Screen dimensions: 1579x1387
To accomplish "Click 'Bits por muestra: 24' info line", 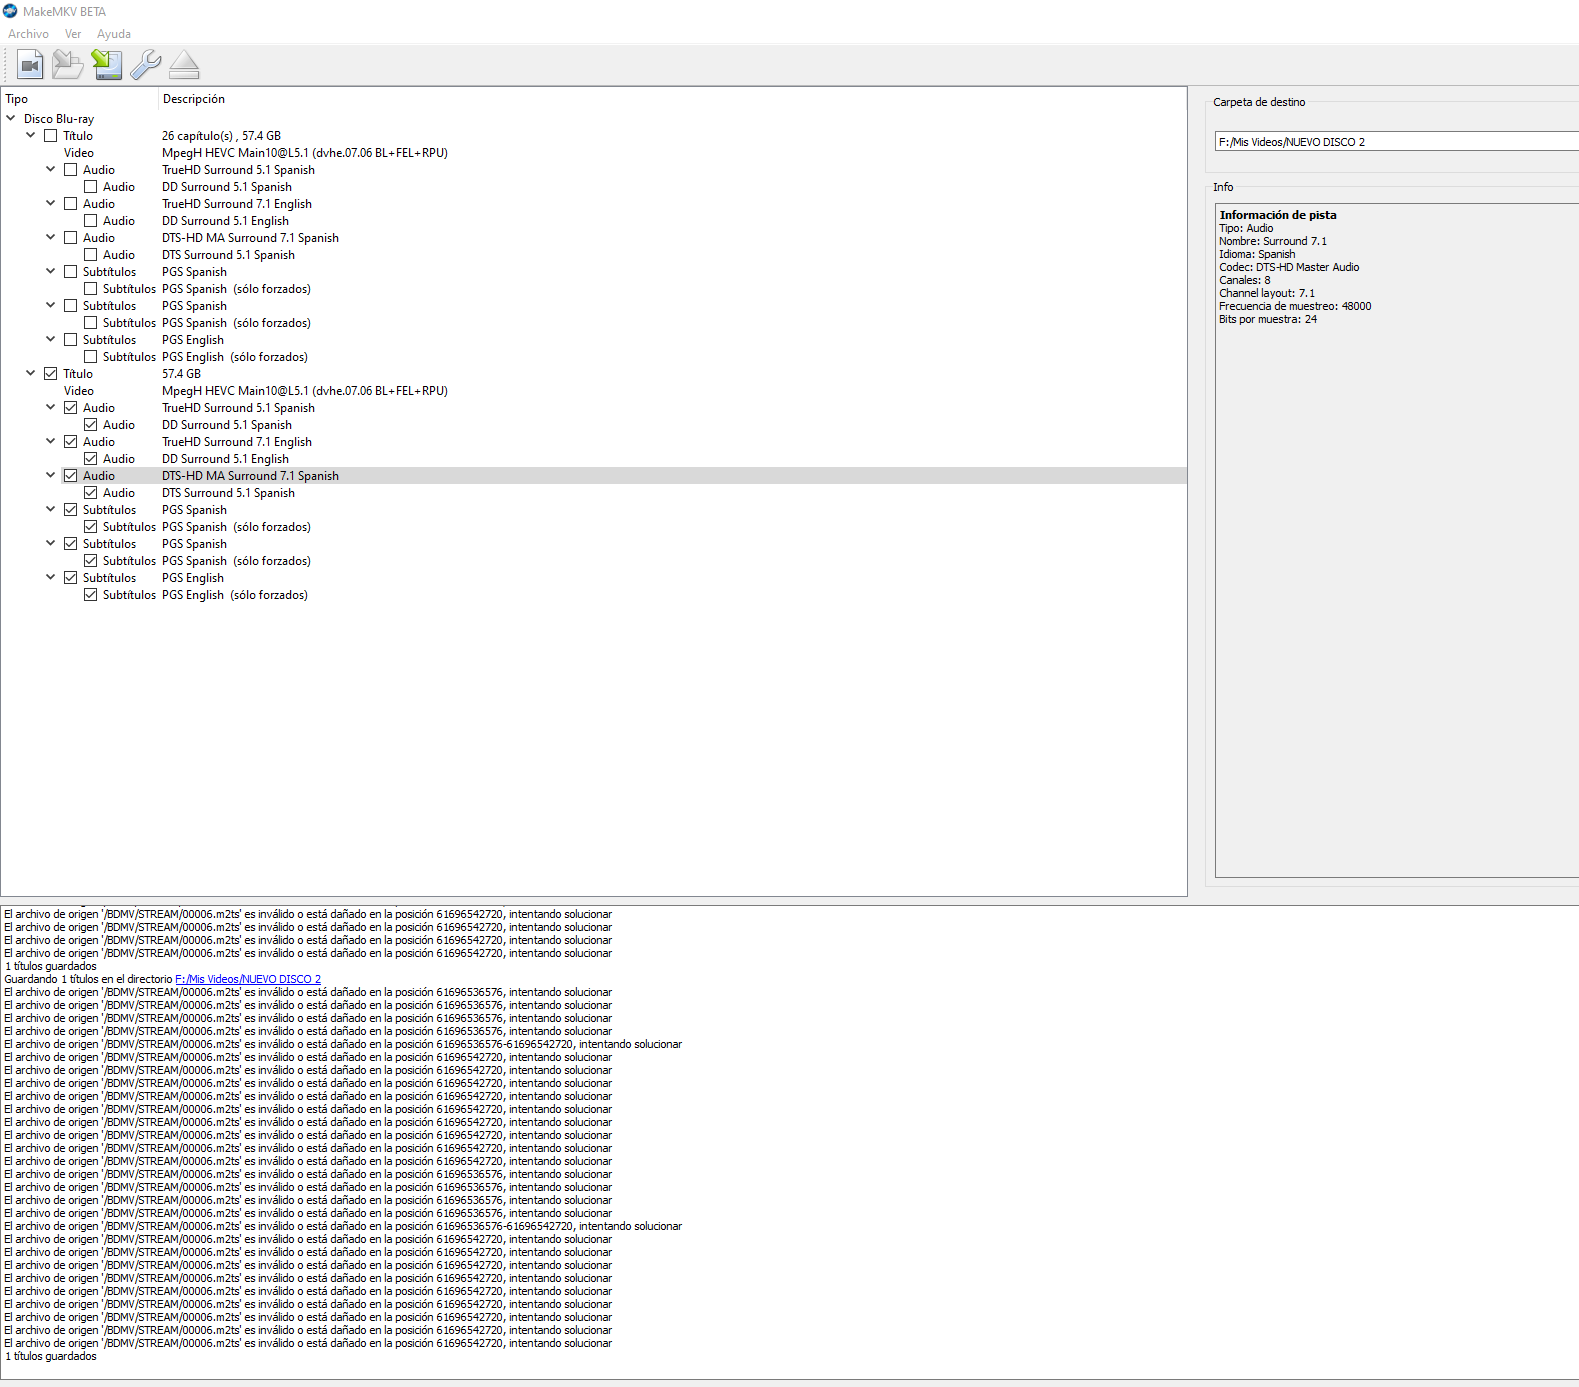I will (x=1268, y=319).
